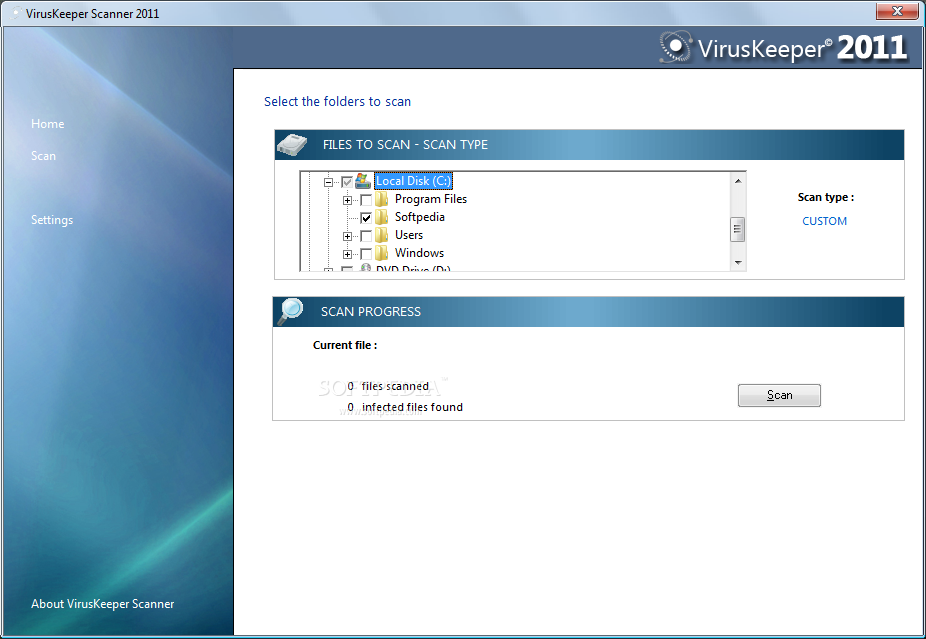Image resolution: width=926 pixels, height=639 pixels.
Task: Click the Softpedia folder icon
Action: point(382,217)
